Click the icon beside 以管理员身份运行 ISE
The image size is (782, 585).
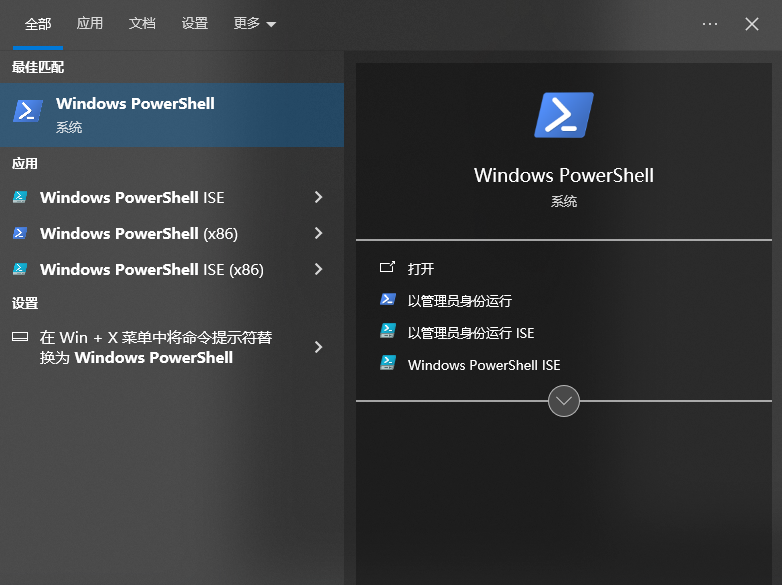click(388, 331)
